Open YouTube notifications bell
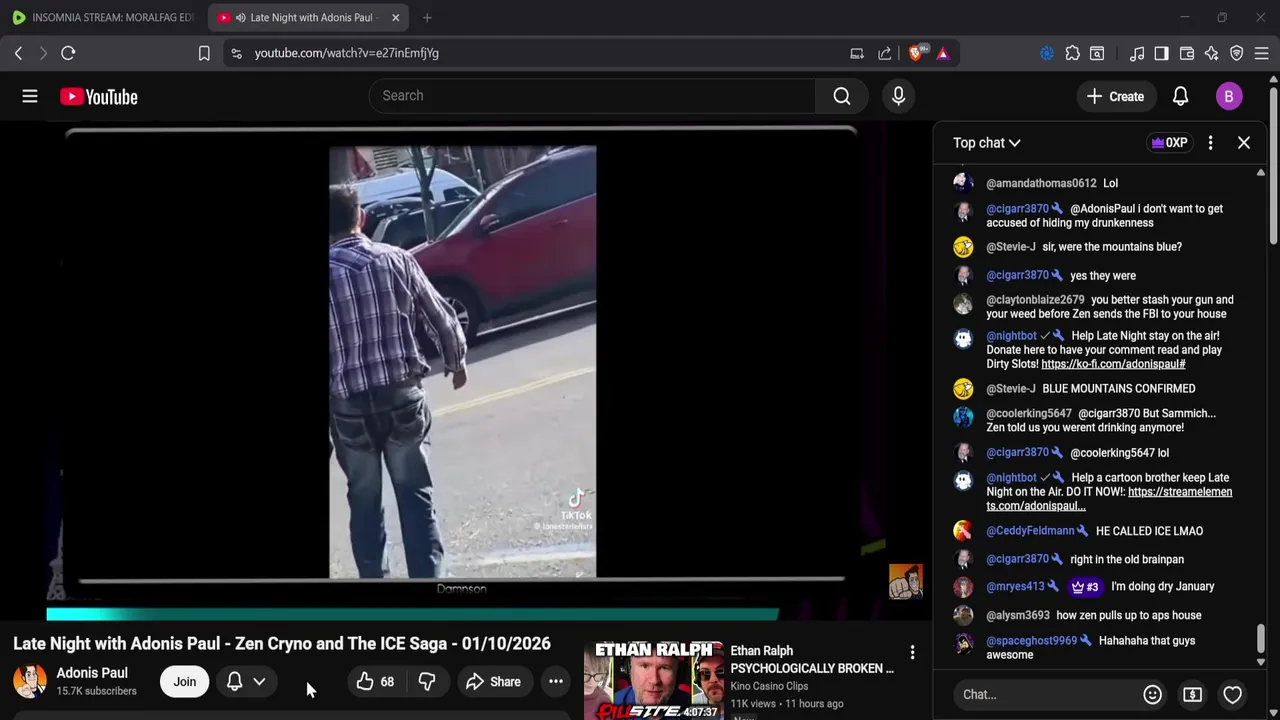Screen dimensions: 1280x720 [1180, 96]
